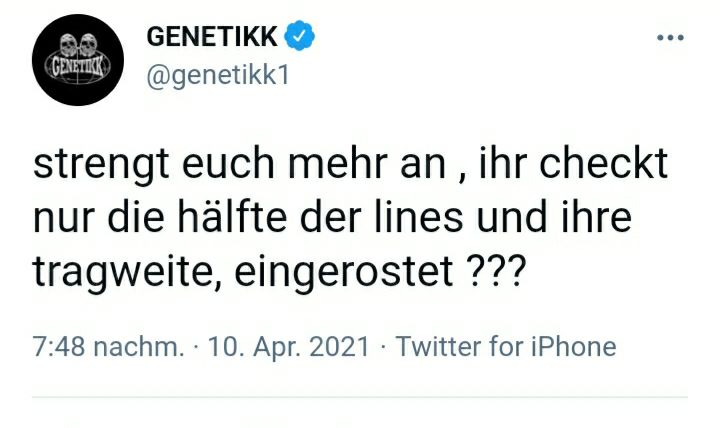Open the @genetikk1 handle

pyautogui.click(x=218, y=75)
